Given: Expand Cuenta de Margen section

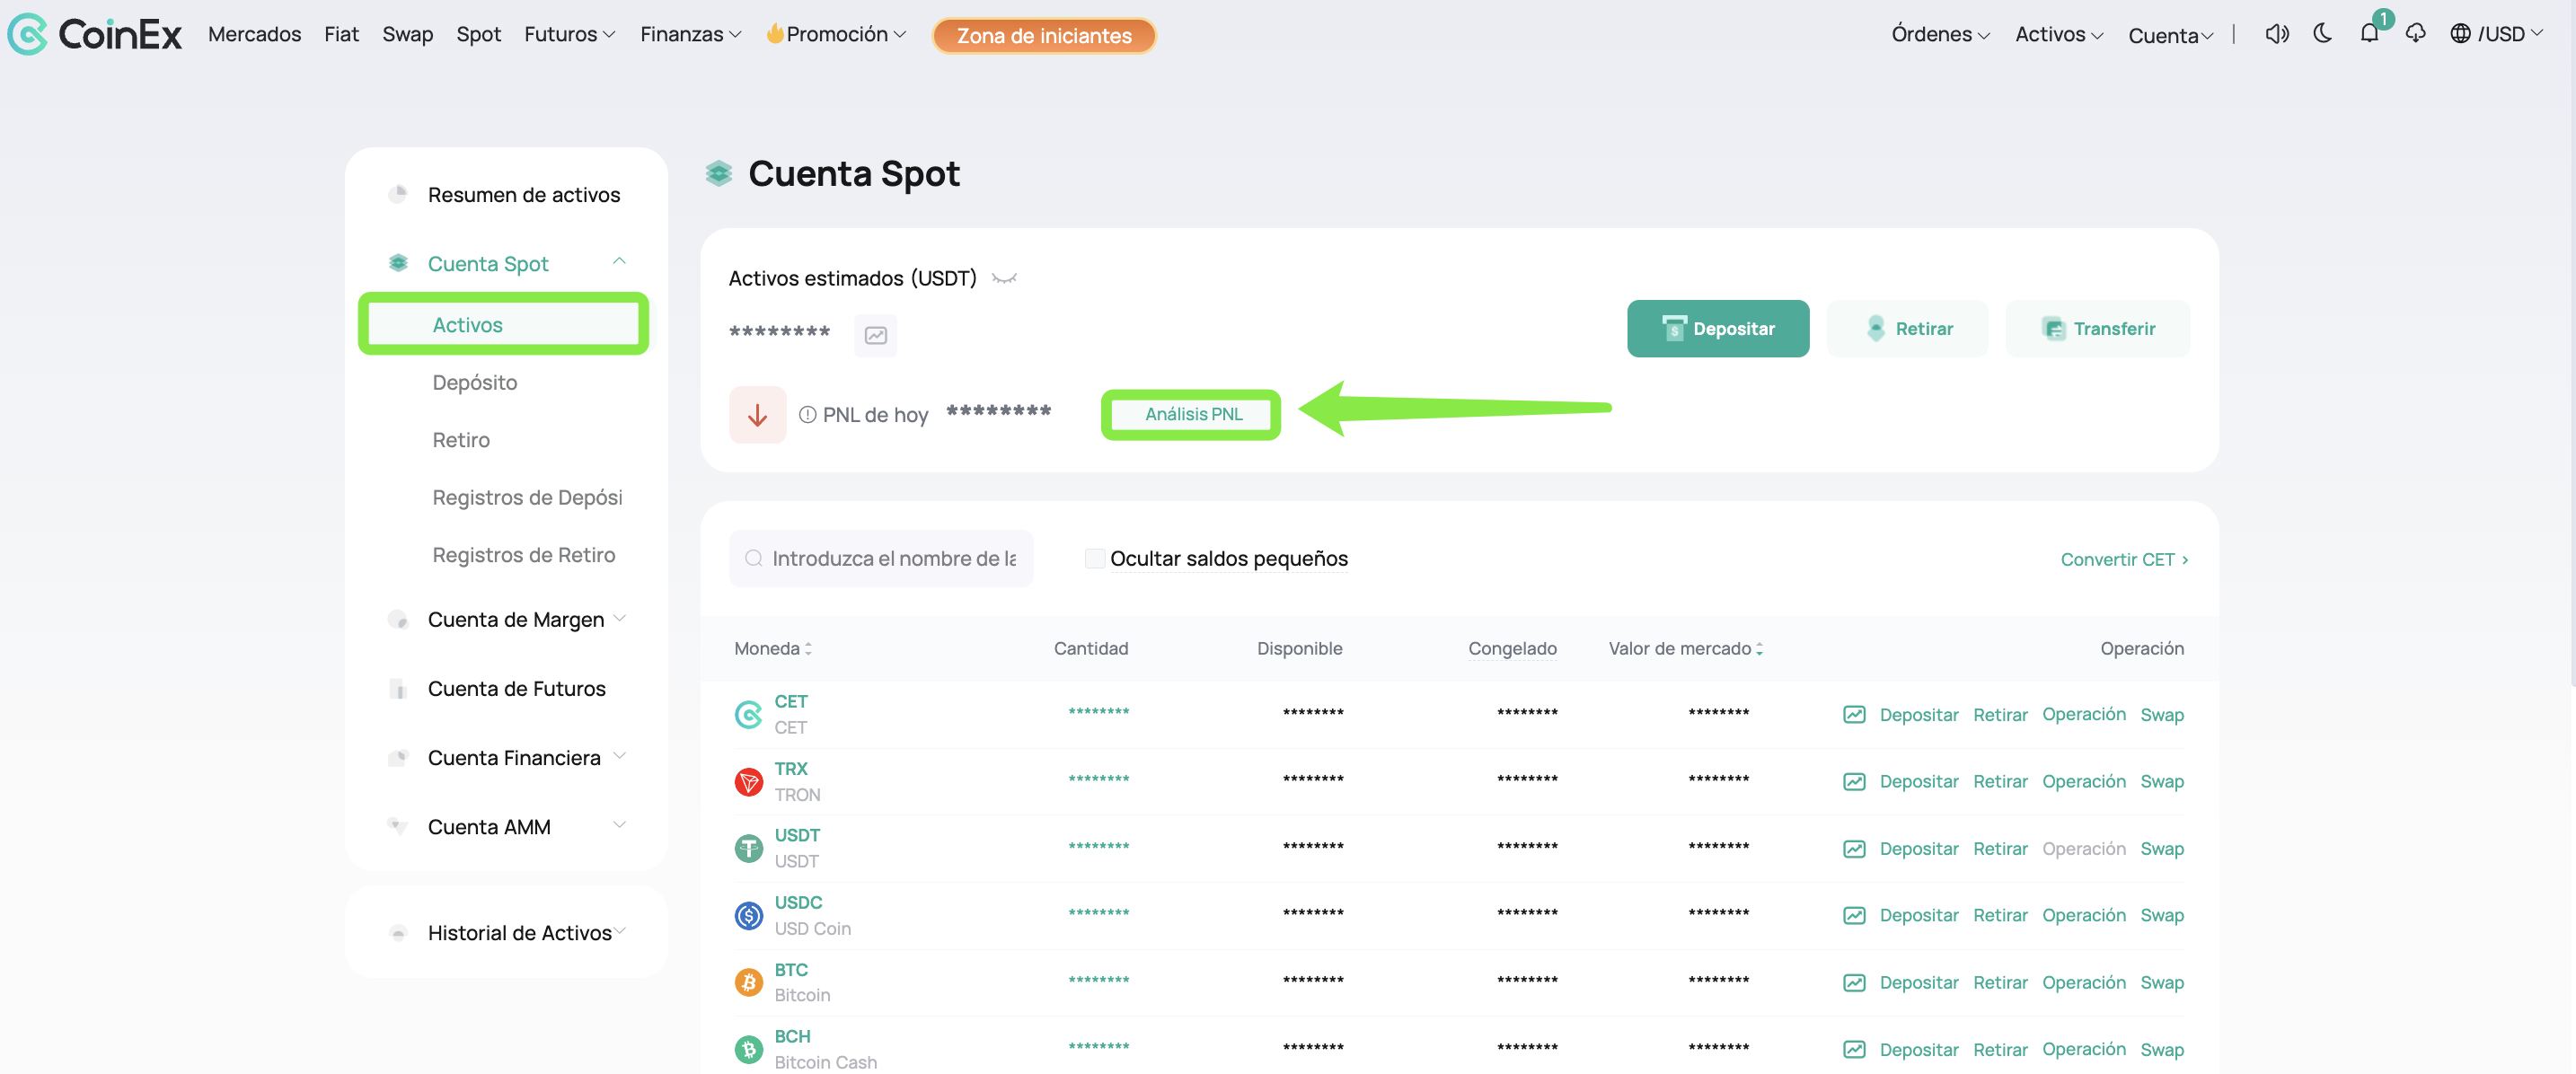Looking at the screenshot, I should pos(516,619).
